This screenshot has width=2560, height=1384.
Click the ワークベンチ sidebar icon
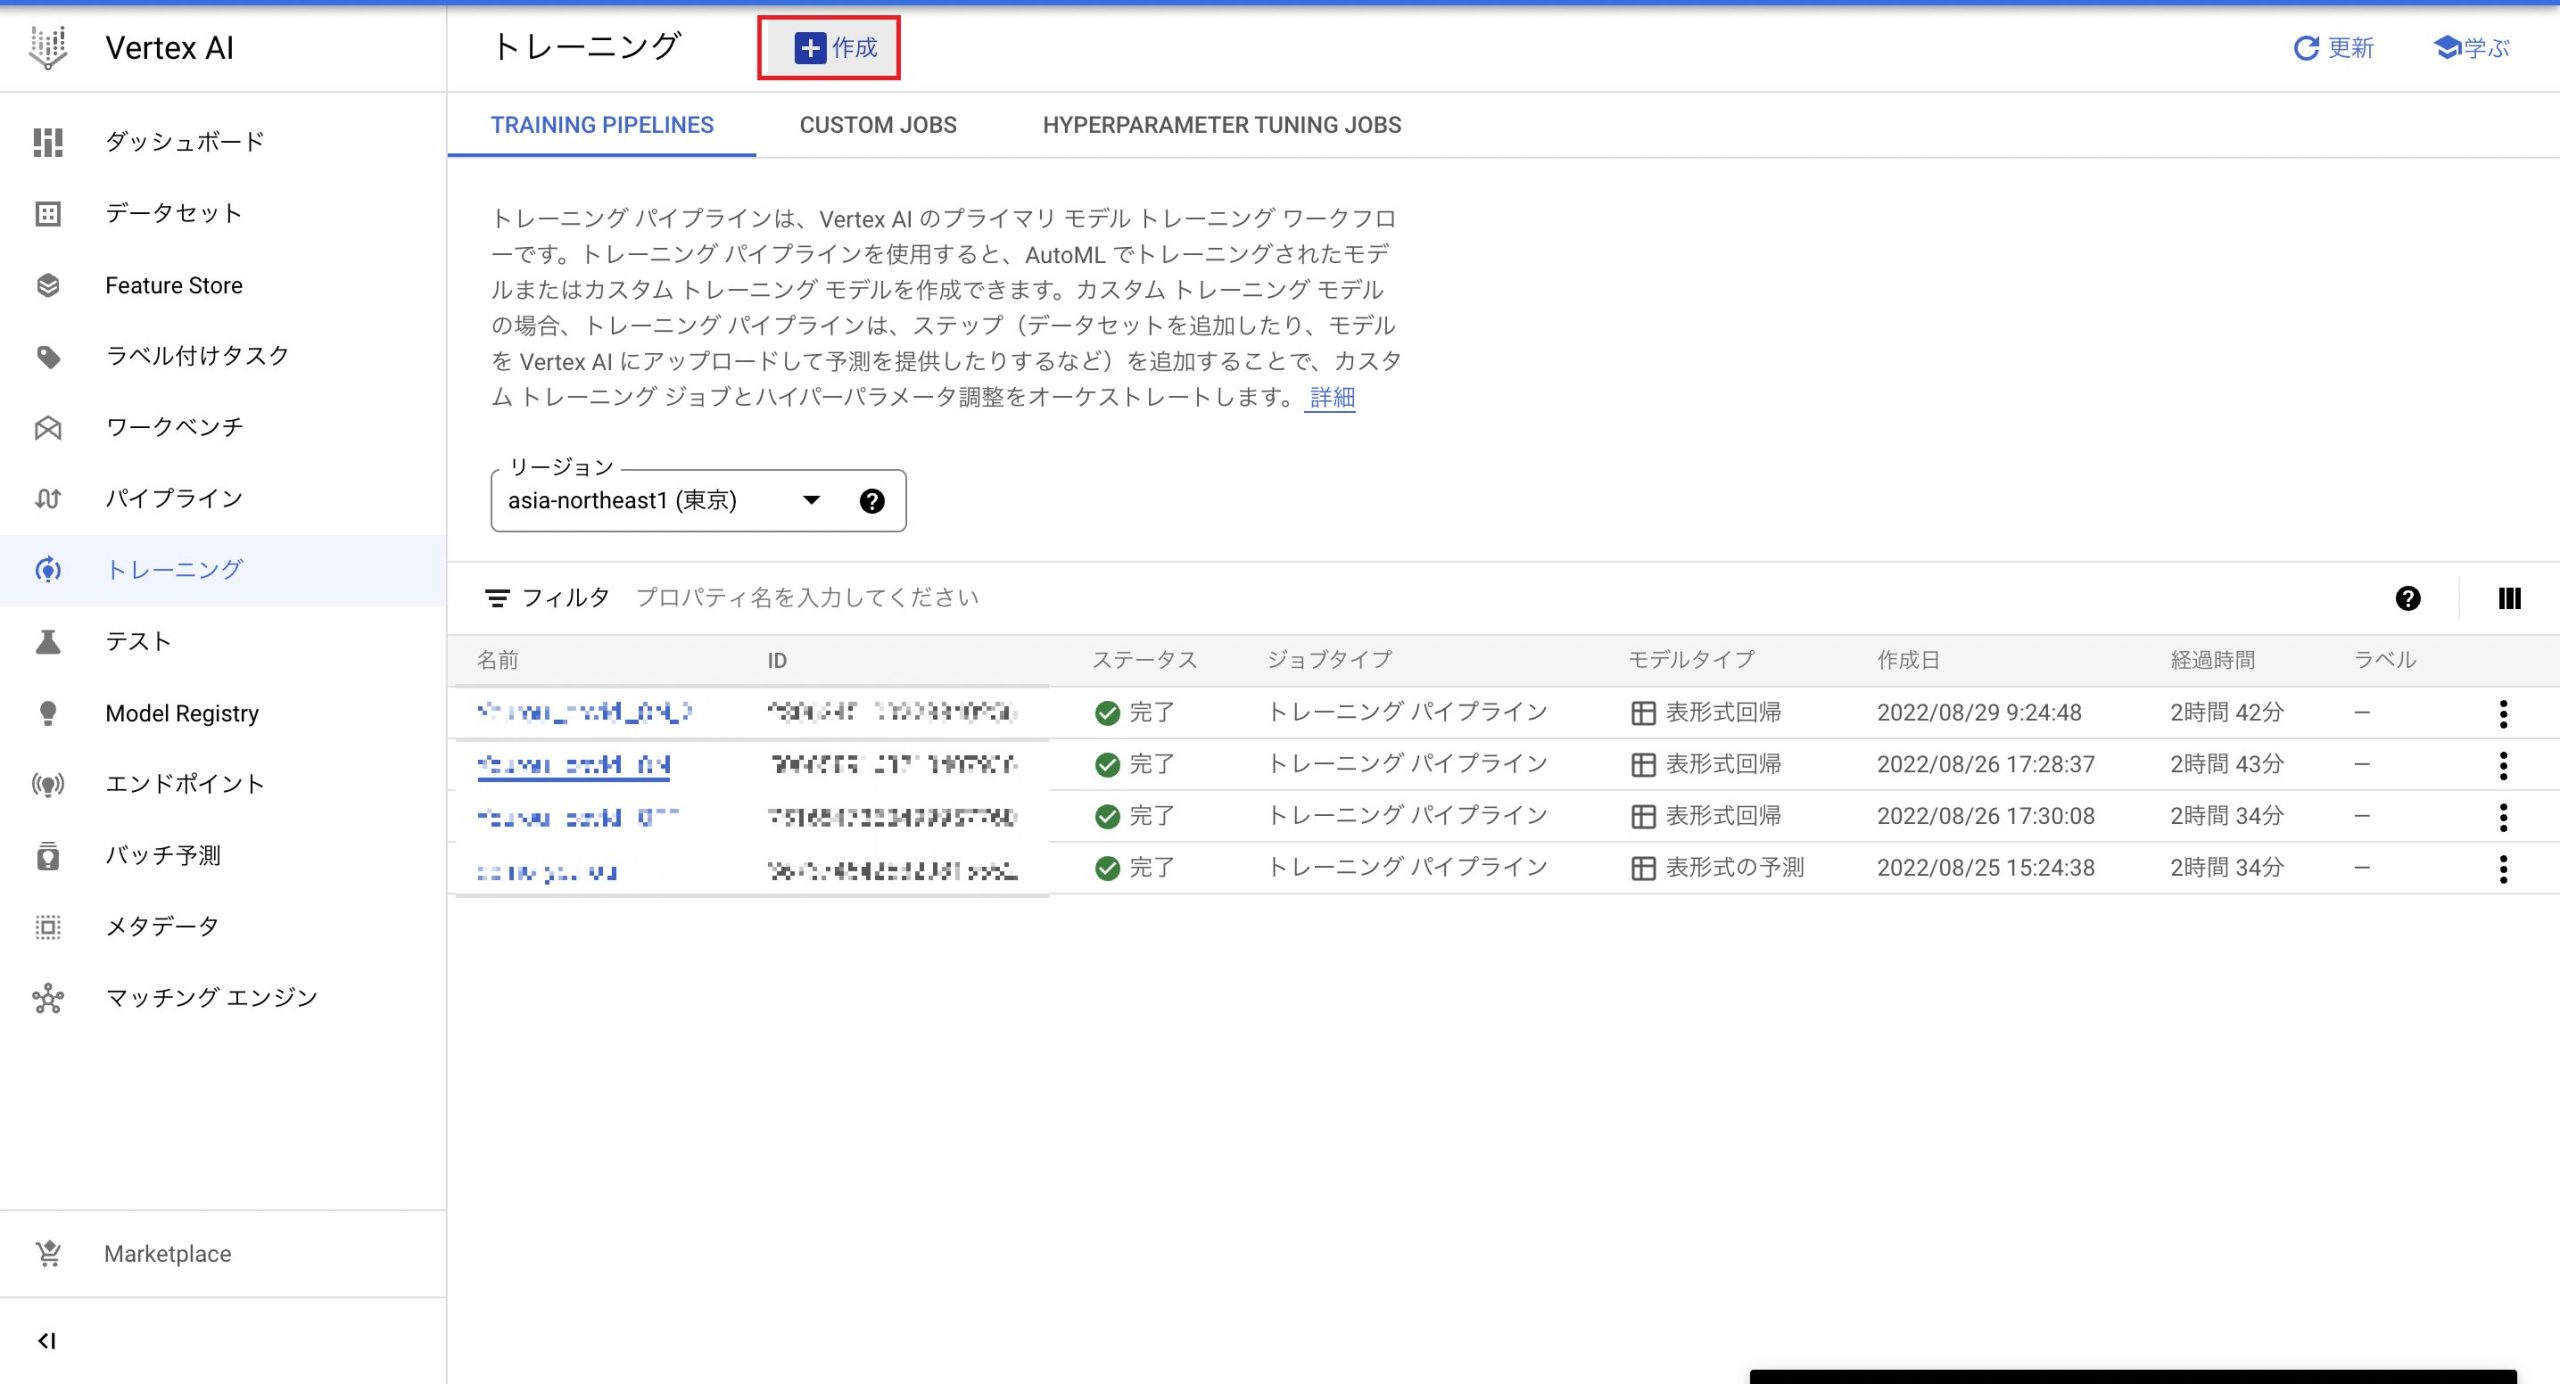click(47, 427)
